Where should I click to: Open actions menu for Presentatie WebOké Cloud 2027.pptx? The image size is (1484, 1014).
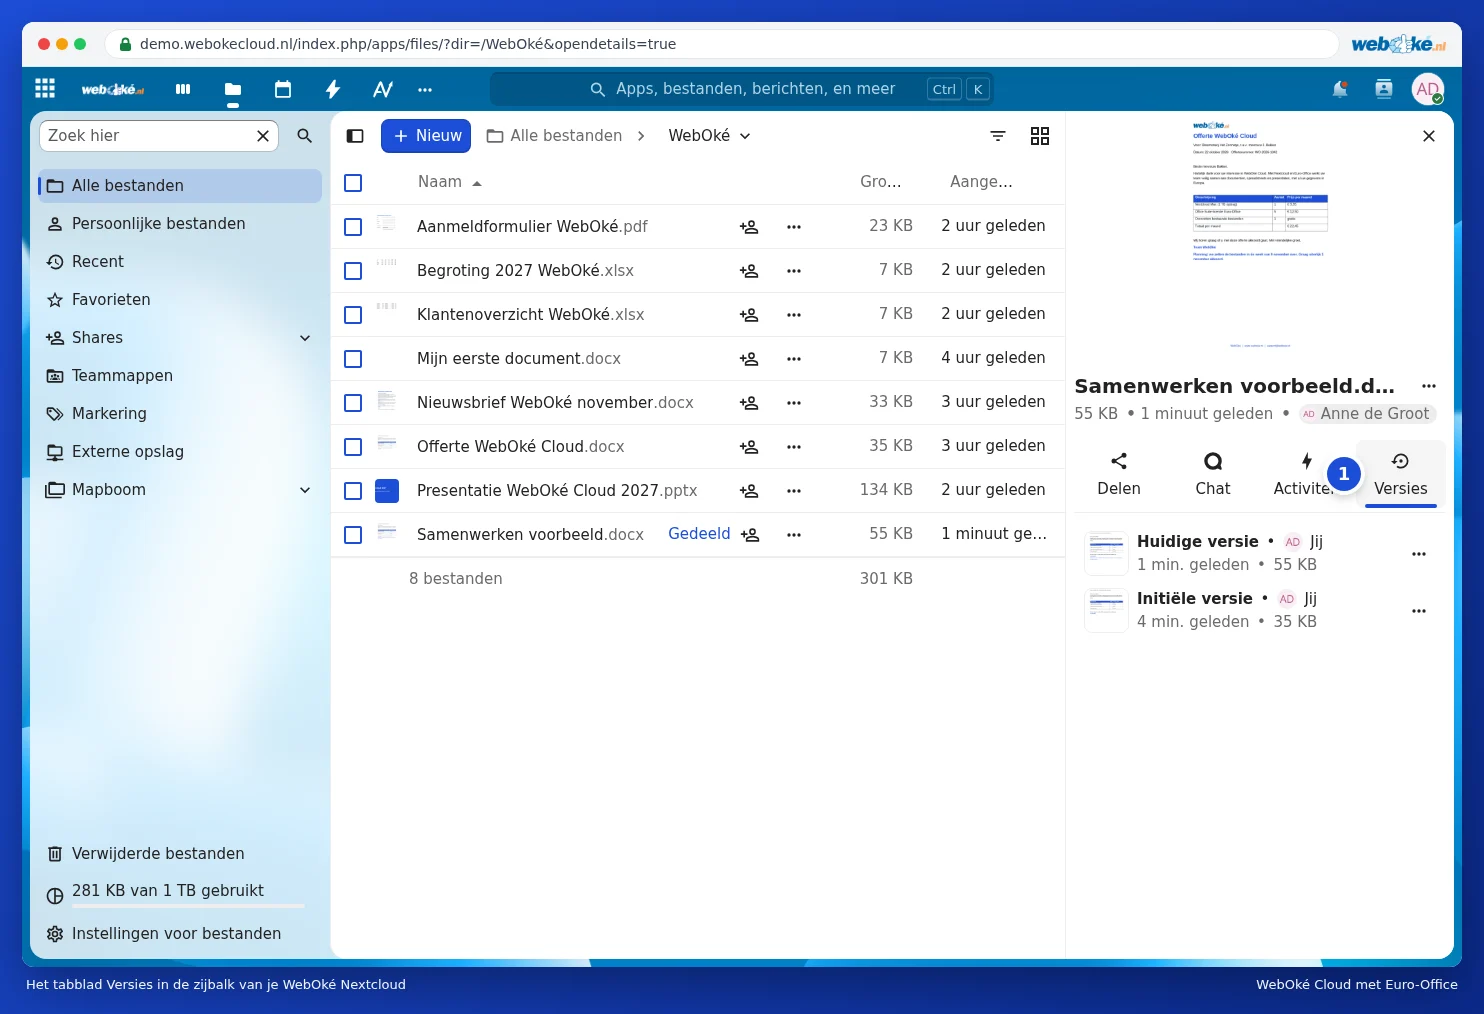tap(794, 490)
